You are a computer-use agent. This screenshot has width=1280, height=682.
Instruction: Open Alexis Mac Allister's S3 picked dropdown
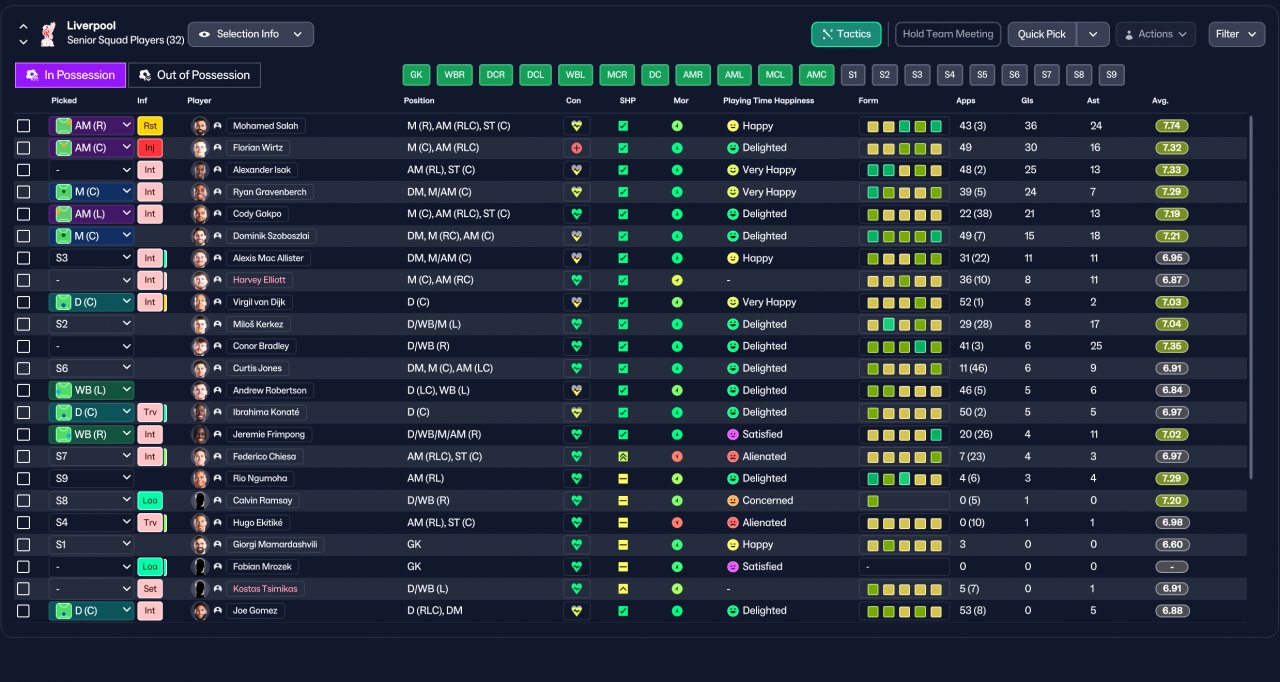tap(91, 258)
